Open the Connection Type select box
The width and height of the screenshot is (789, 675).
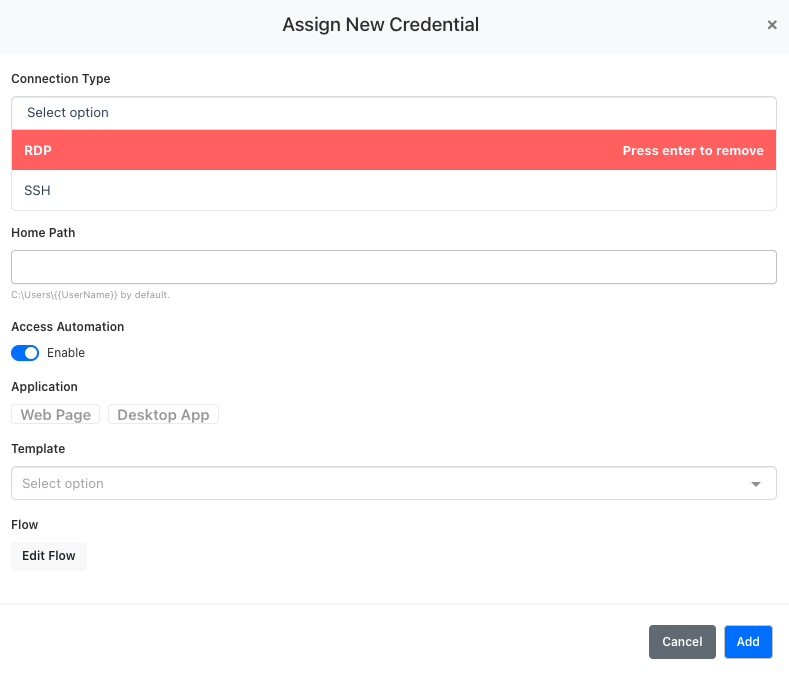point(393,113)
